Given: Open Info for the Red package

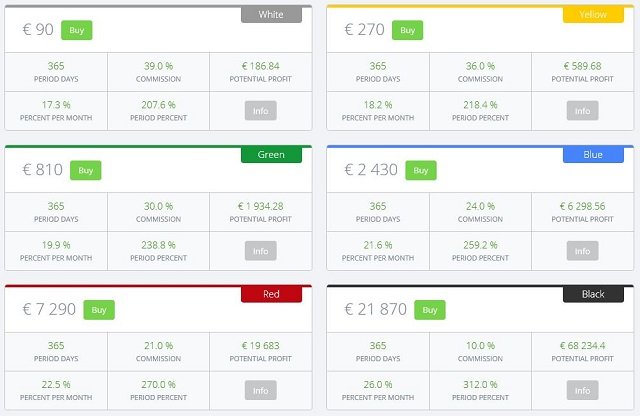Looking at the screenshot, I should pyautogui.click(x=261, y=390).
